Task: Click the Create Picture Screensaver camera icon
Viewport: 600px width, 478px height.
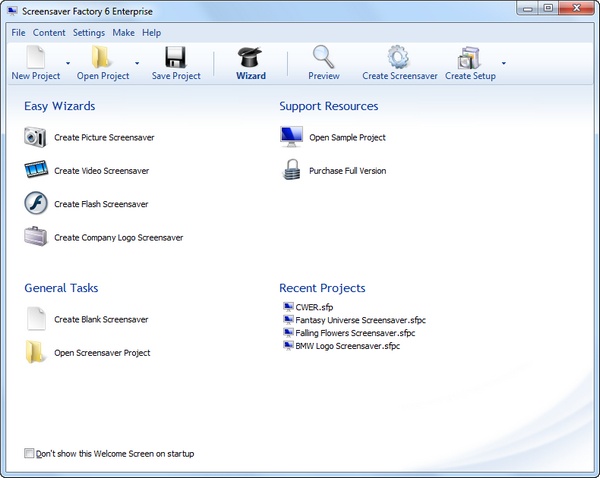Action: point(36,138)
